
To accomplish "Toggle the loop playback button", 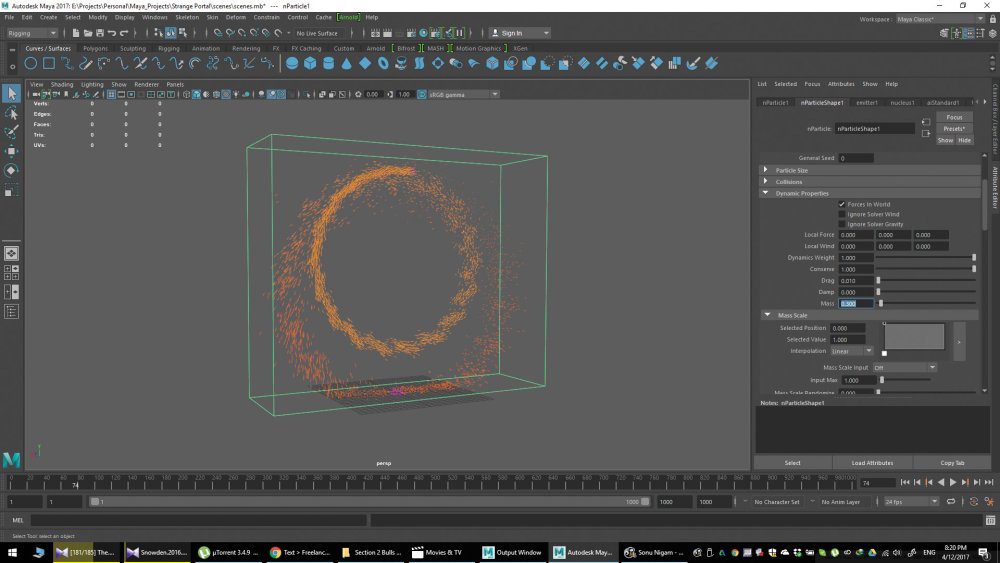I will pyautogui.click(x=951, y=502).
